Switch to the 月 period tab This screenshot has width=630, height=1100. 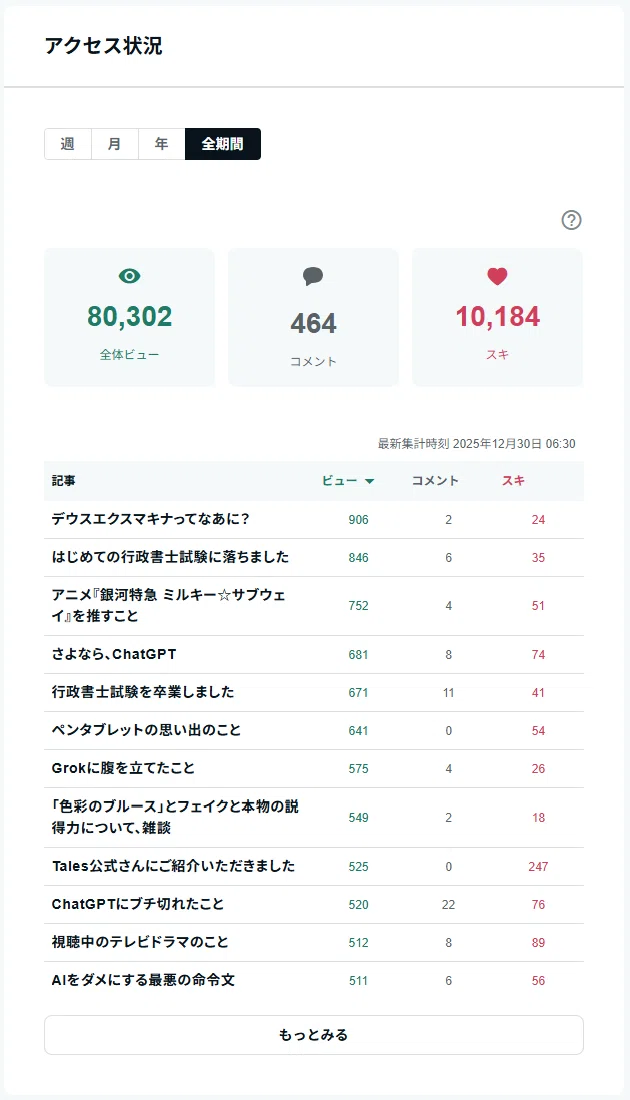pos(114,144)
